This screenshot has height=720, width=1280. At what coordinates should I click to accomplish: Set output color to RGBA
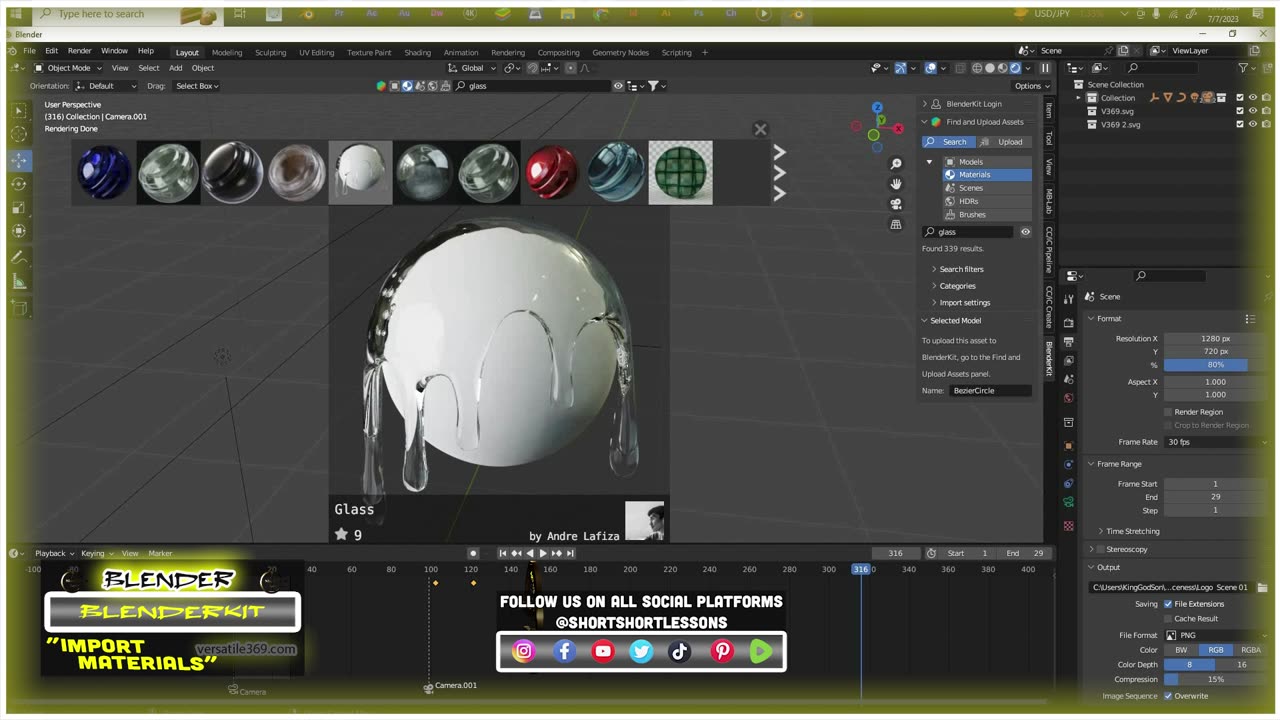pos(1251,650)
